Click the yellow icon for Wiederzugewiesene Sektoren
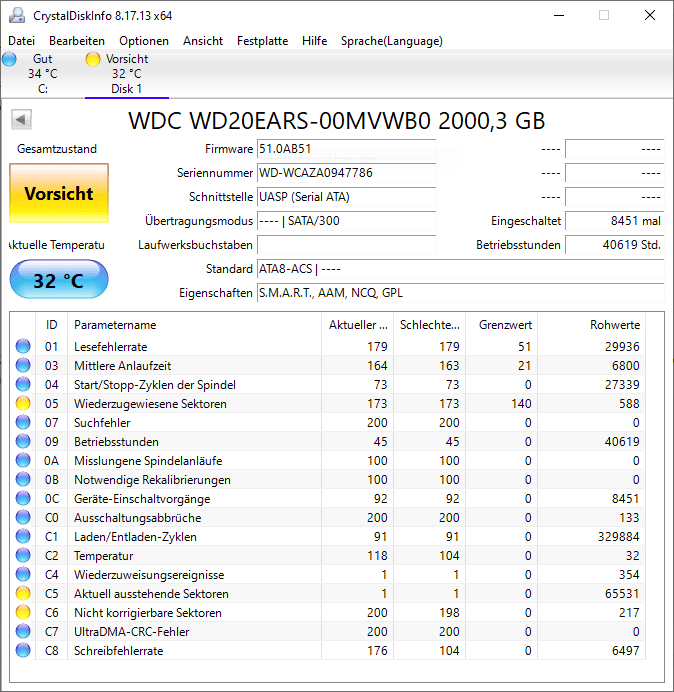Image resolution: width=674 pixels, height=692 pixels. (23, 403)
